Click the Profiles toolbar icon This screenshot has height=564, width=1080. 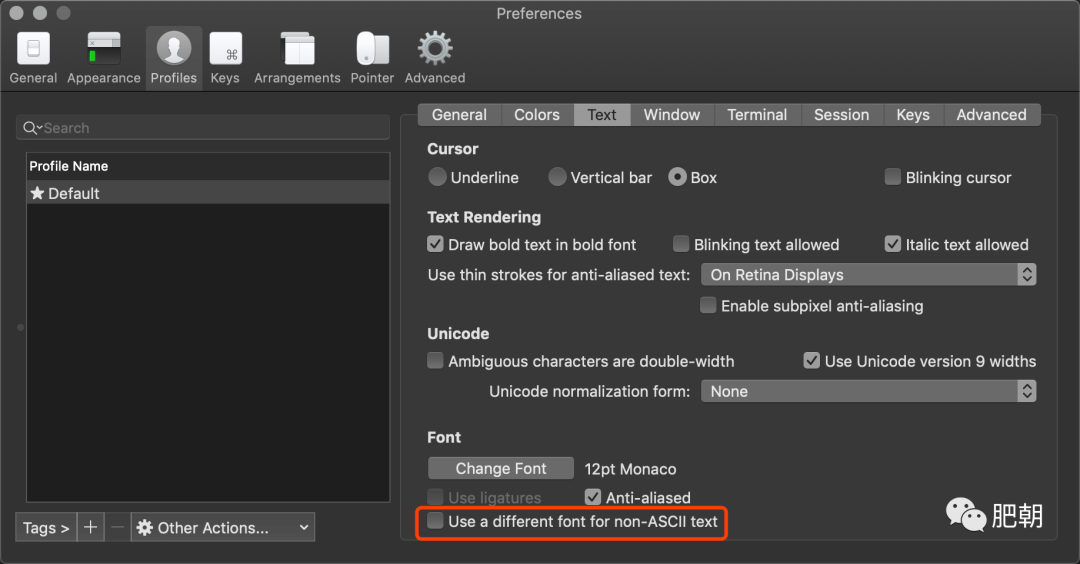click(x=174, y=49)
